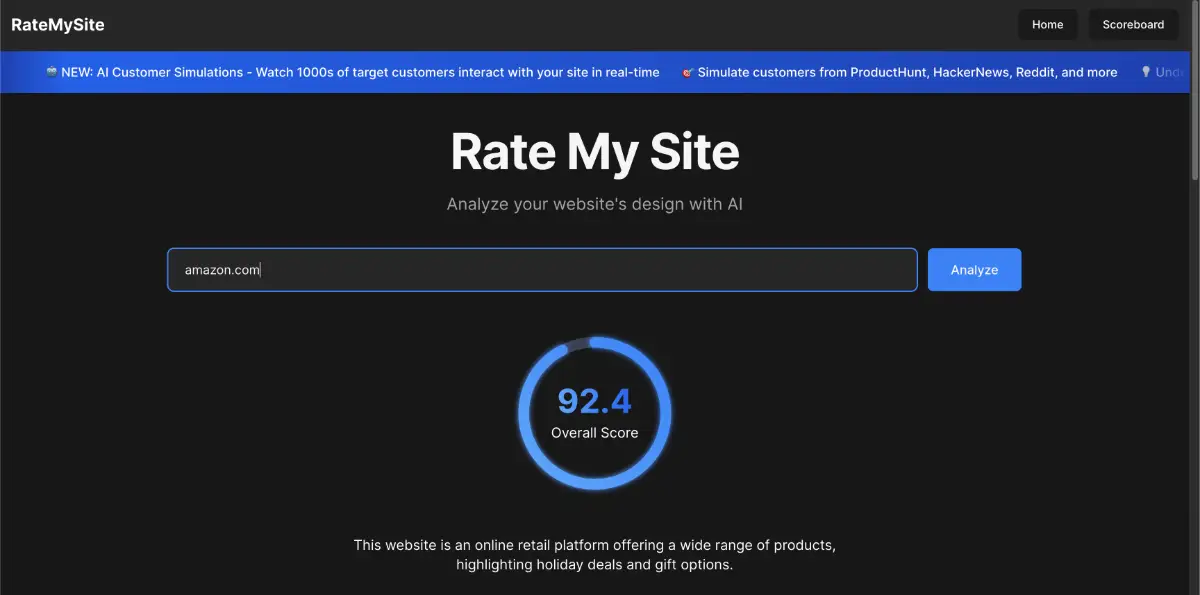Click the dart emoji before the Simulate customers text
This screenshot has width=1200, height=595.
tap(687, 72)
